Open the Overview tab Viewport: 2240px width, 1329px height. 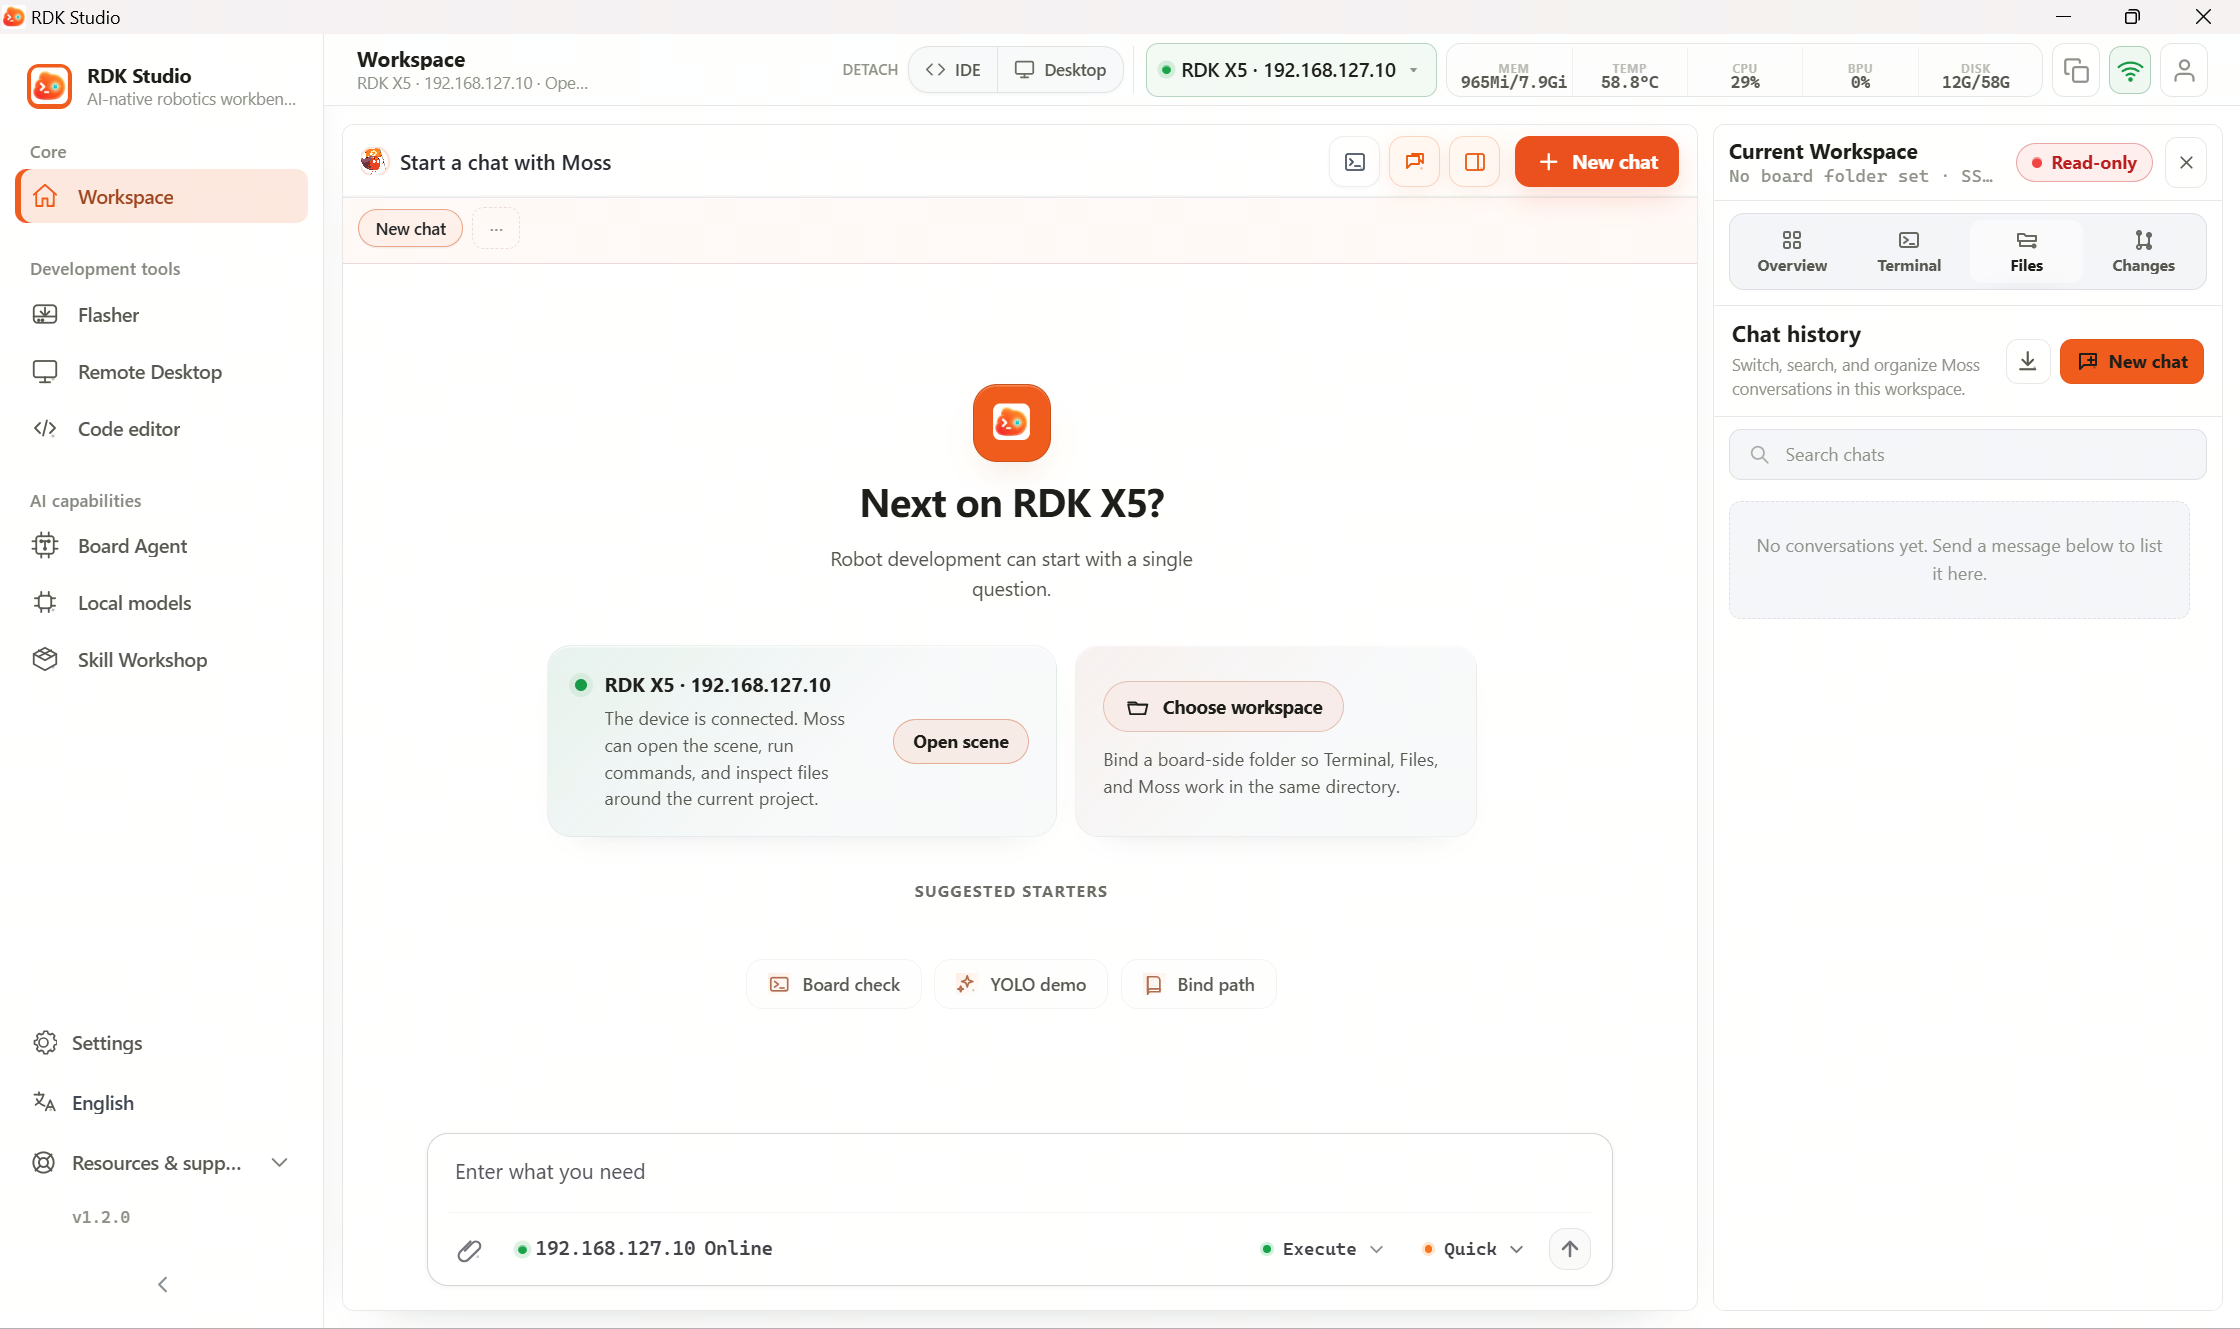tap(1792, 251)
